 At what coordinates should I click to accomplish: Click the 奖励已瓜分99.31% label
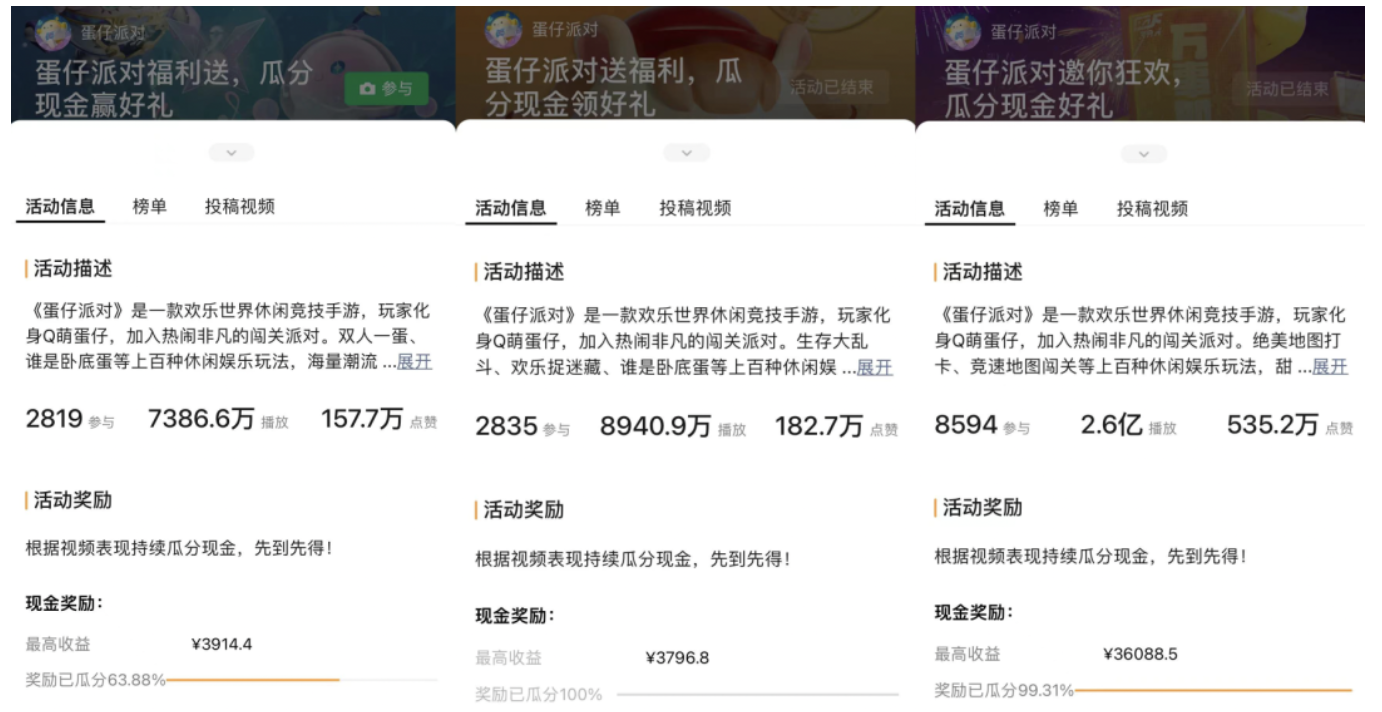click(x=1004, y=691)
